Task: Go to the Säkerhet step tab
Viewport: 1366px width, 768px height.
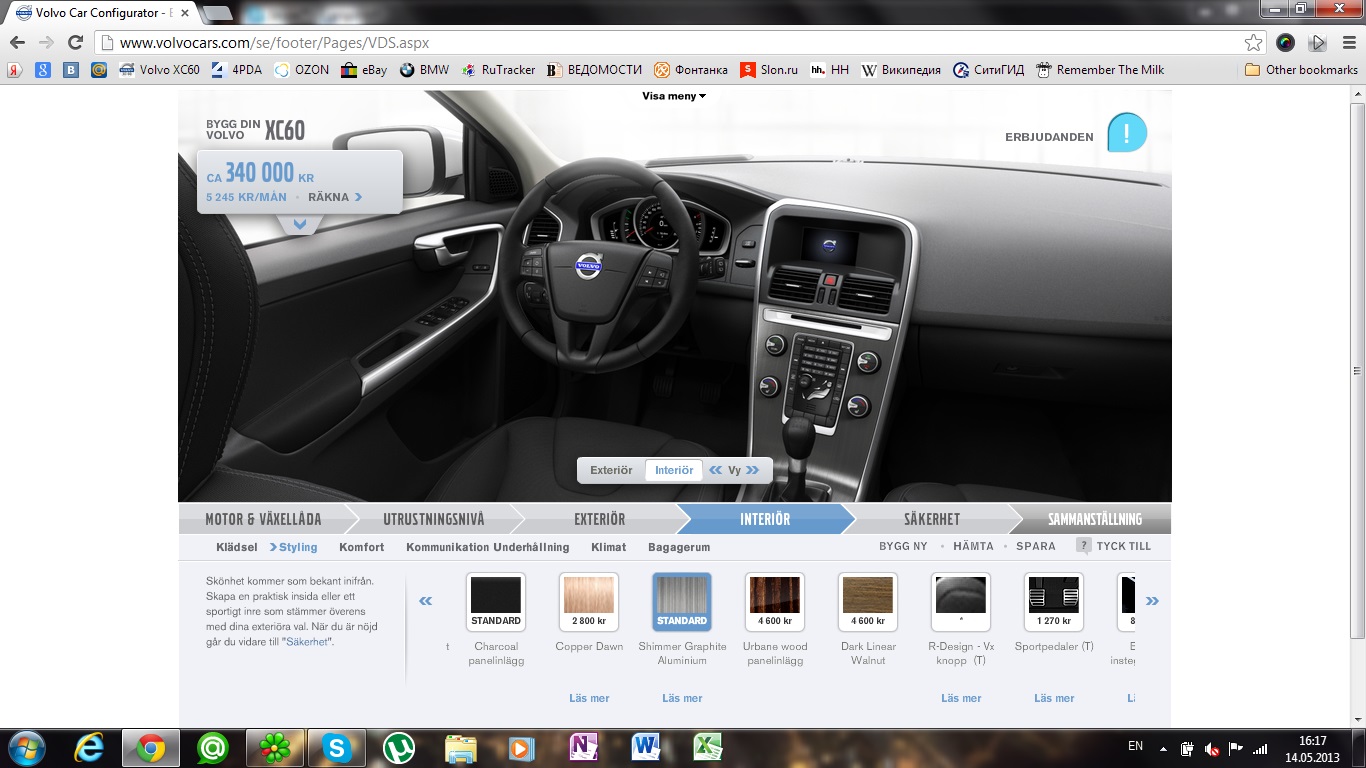Action: (931, 519)
